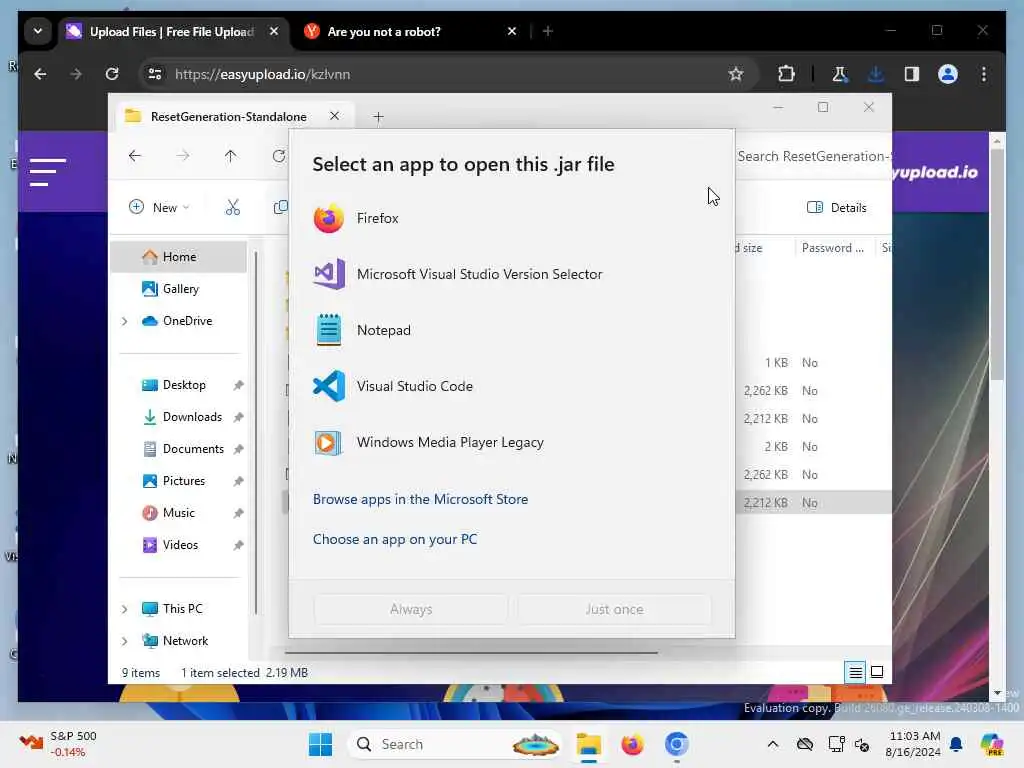Open the Windows Start menu
This screenshot has width=1024, height=768.
(321, 744)
